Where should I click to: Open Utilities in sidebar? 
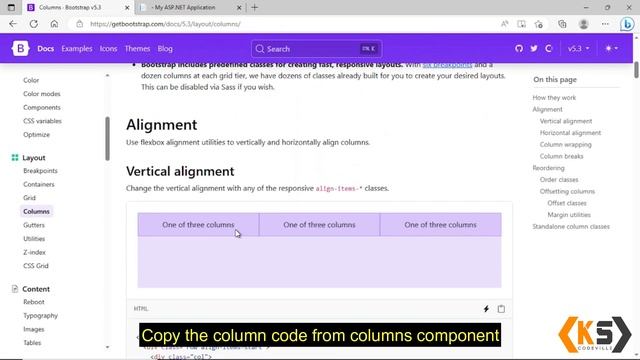(34, 239)
